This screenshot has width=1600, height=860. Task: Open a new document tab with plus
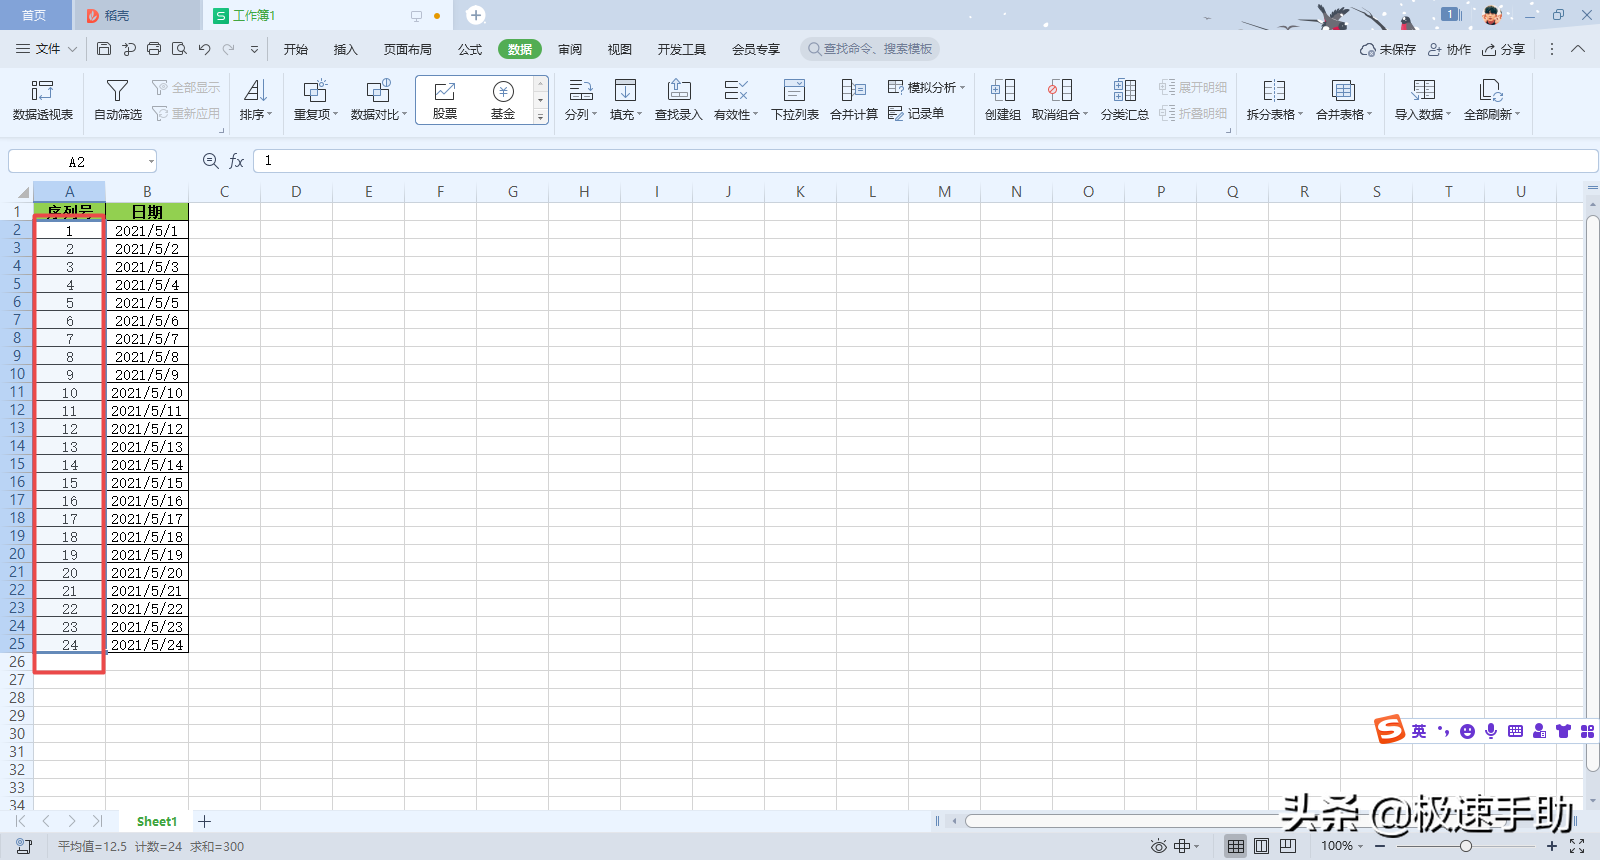tap(476, 15)
